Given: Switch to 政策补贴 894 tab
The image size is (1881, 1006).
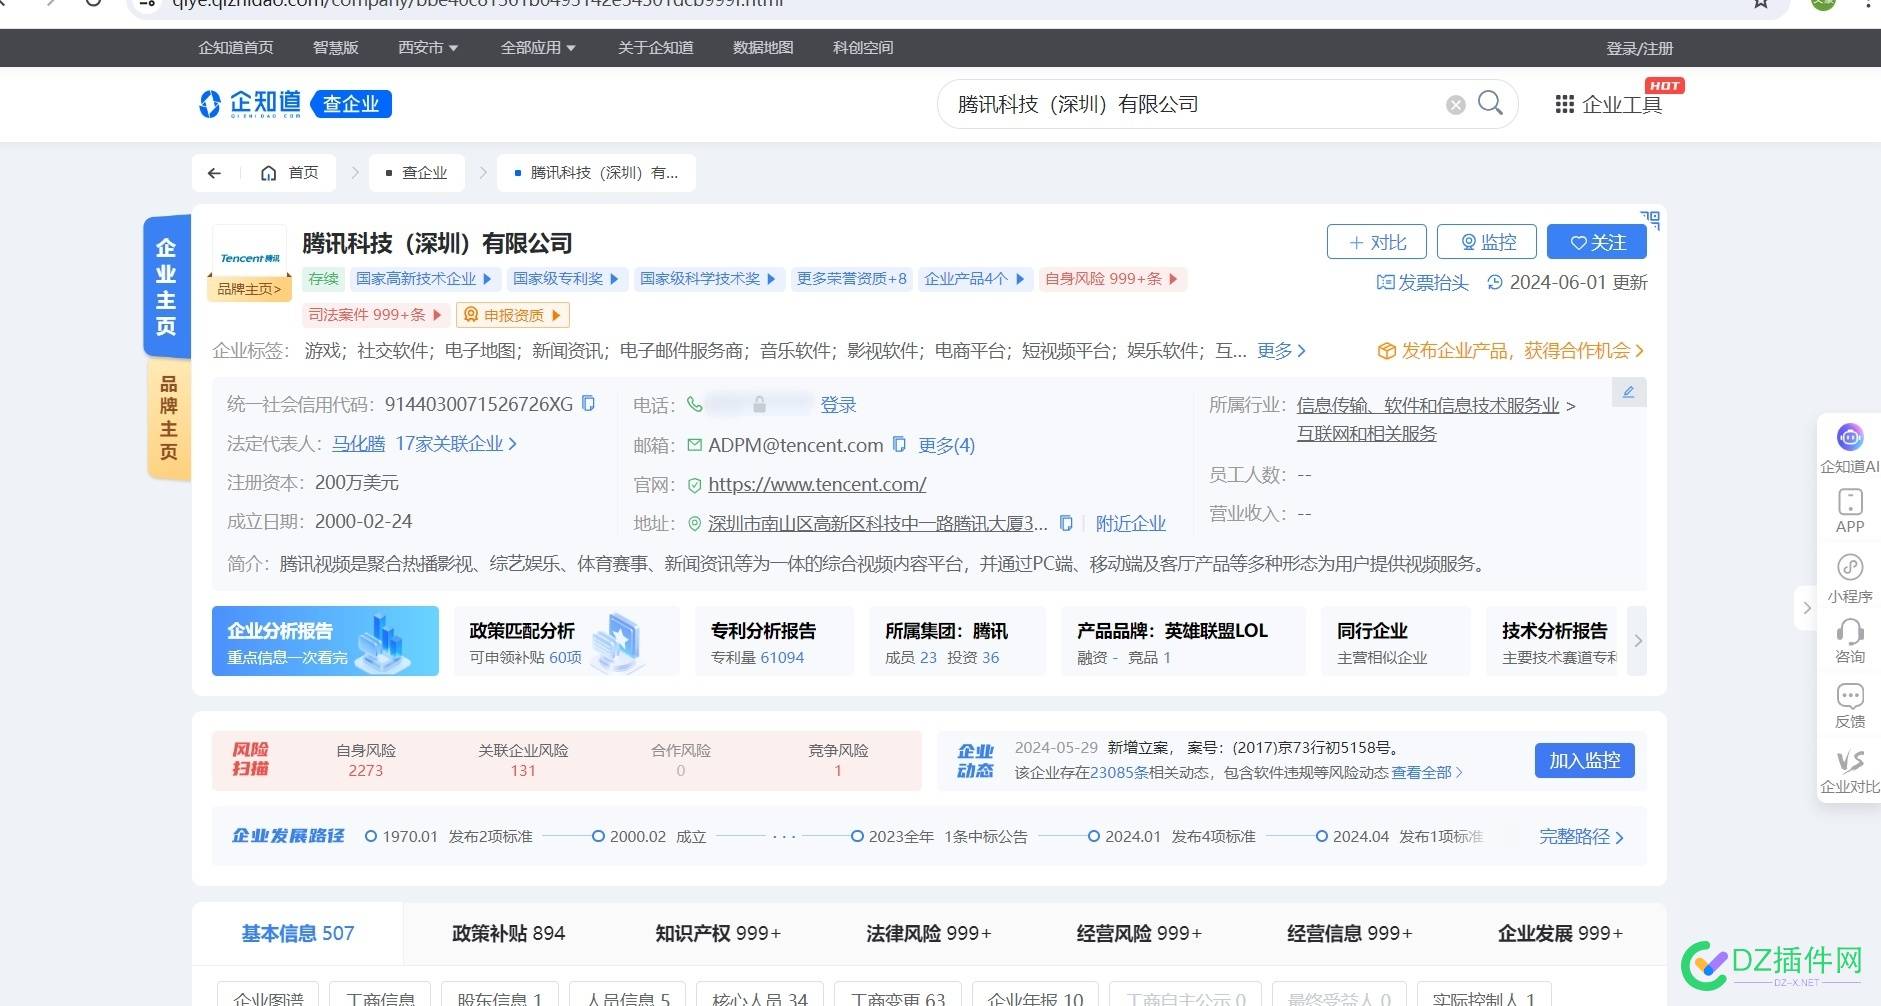Looking at the screenshot, I should point(508,933).
